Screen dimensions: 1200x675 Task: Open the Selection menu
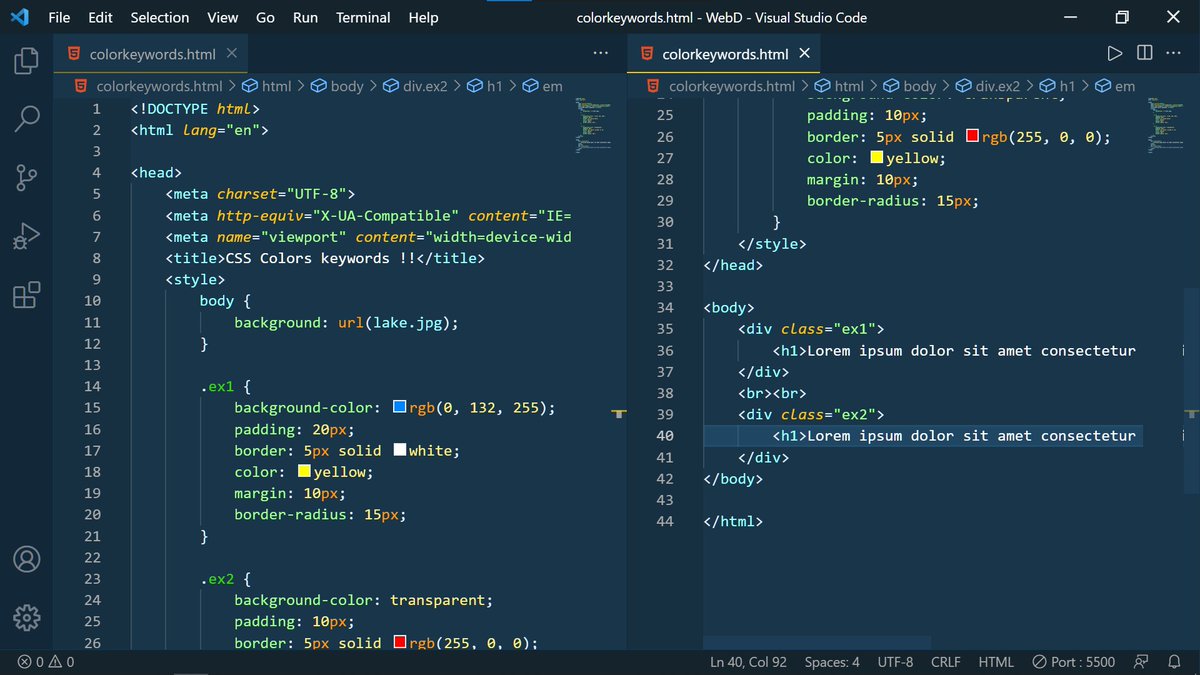[160, 17]
